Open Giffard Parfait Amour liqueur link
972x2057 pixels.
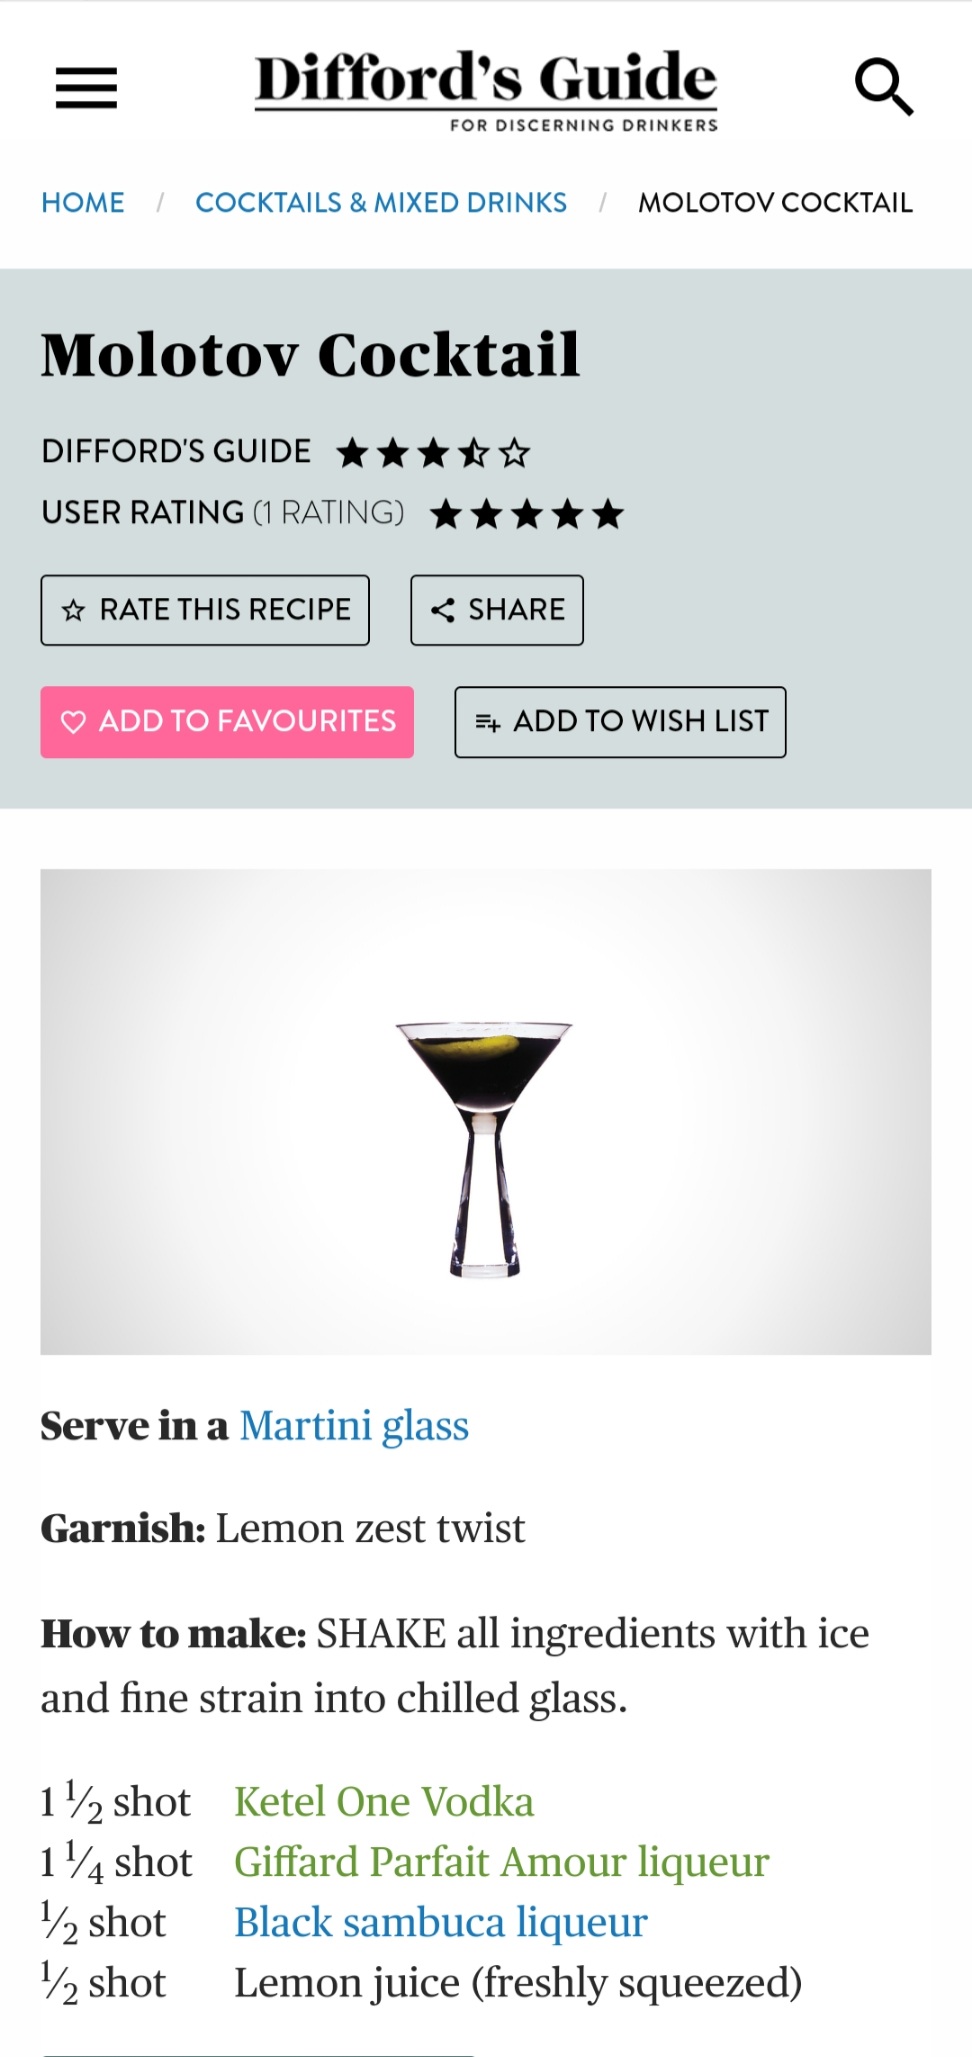pyautogui.click(x=501, y=1862)
